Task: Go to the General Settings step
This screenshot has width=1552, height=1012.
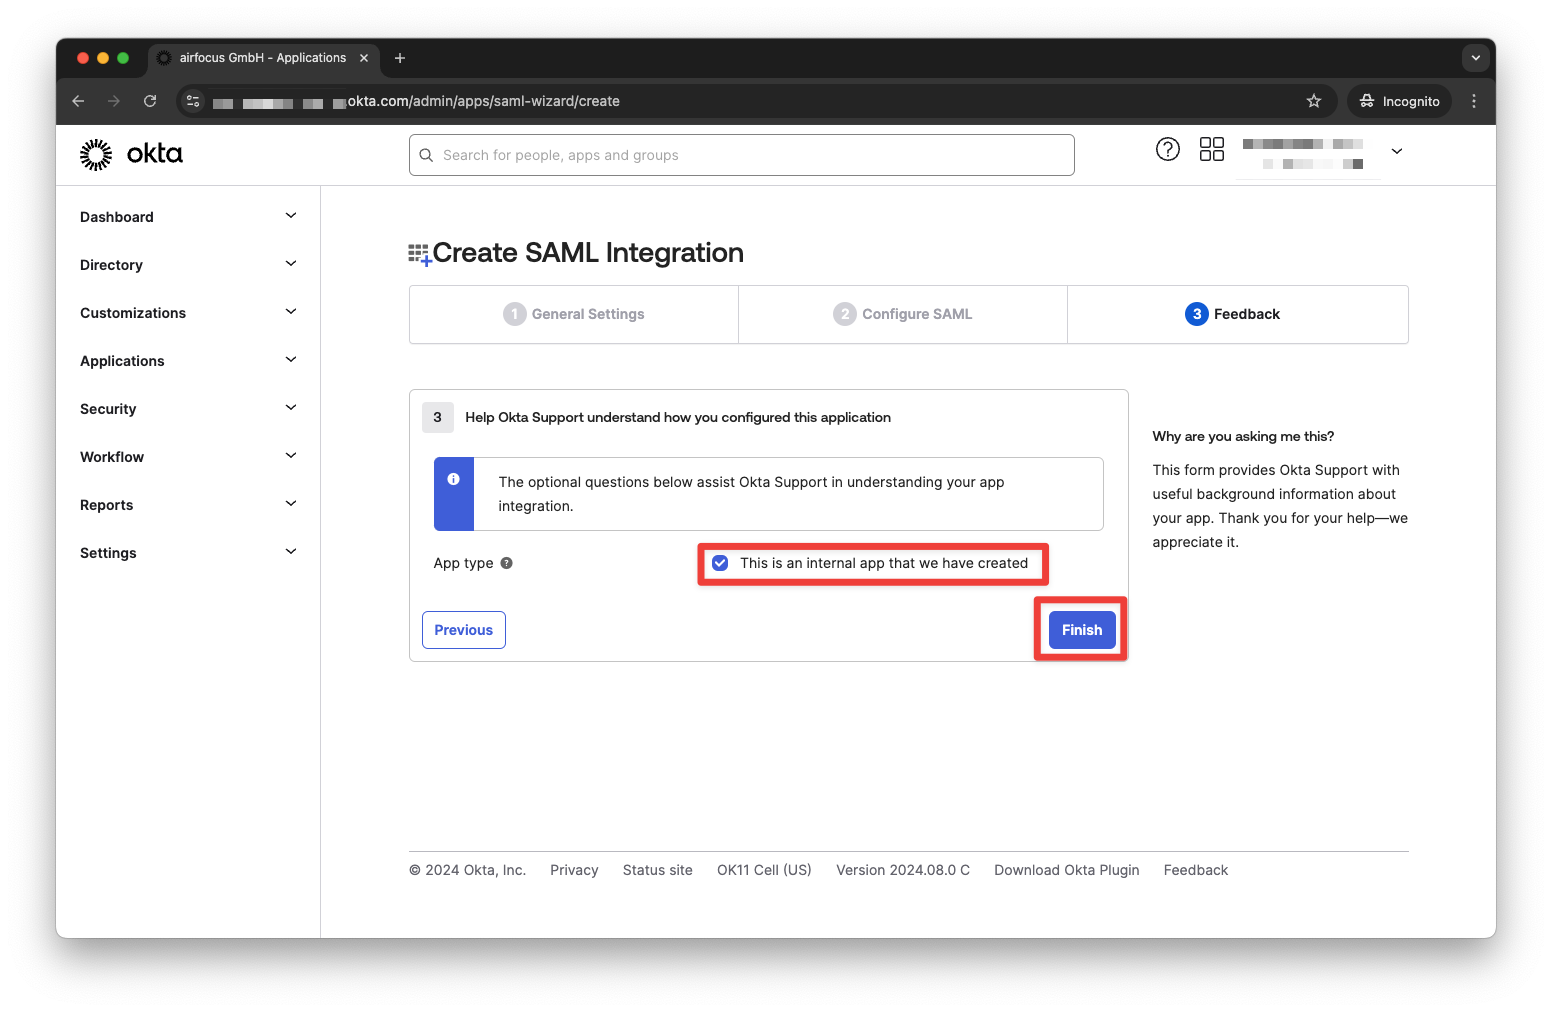Action: [x=574, y=314]
